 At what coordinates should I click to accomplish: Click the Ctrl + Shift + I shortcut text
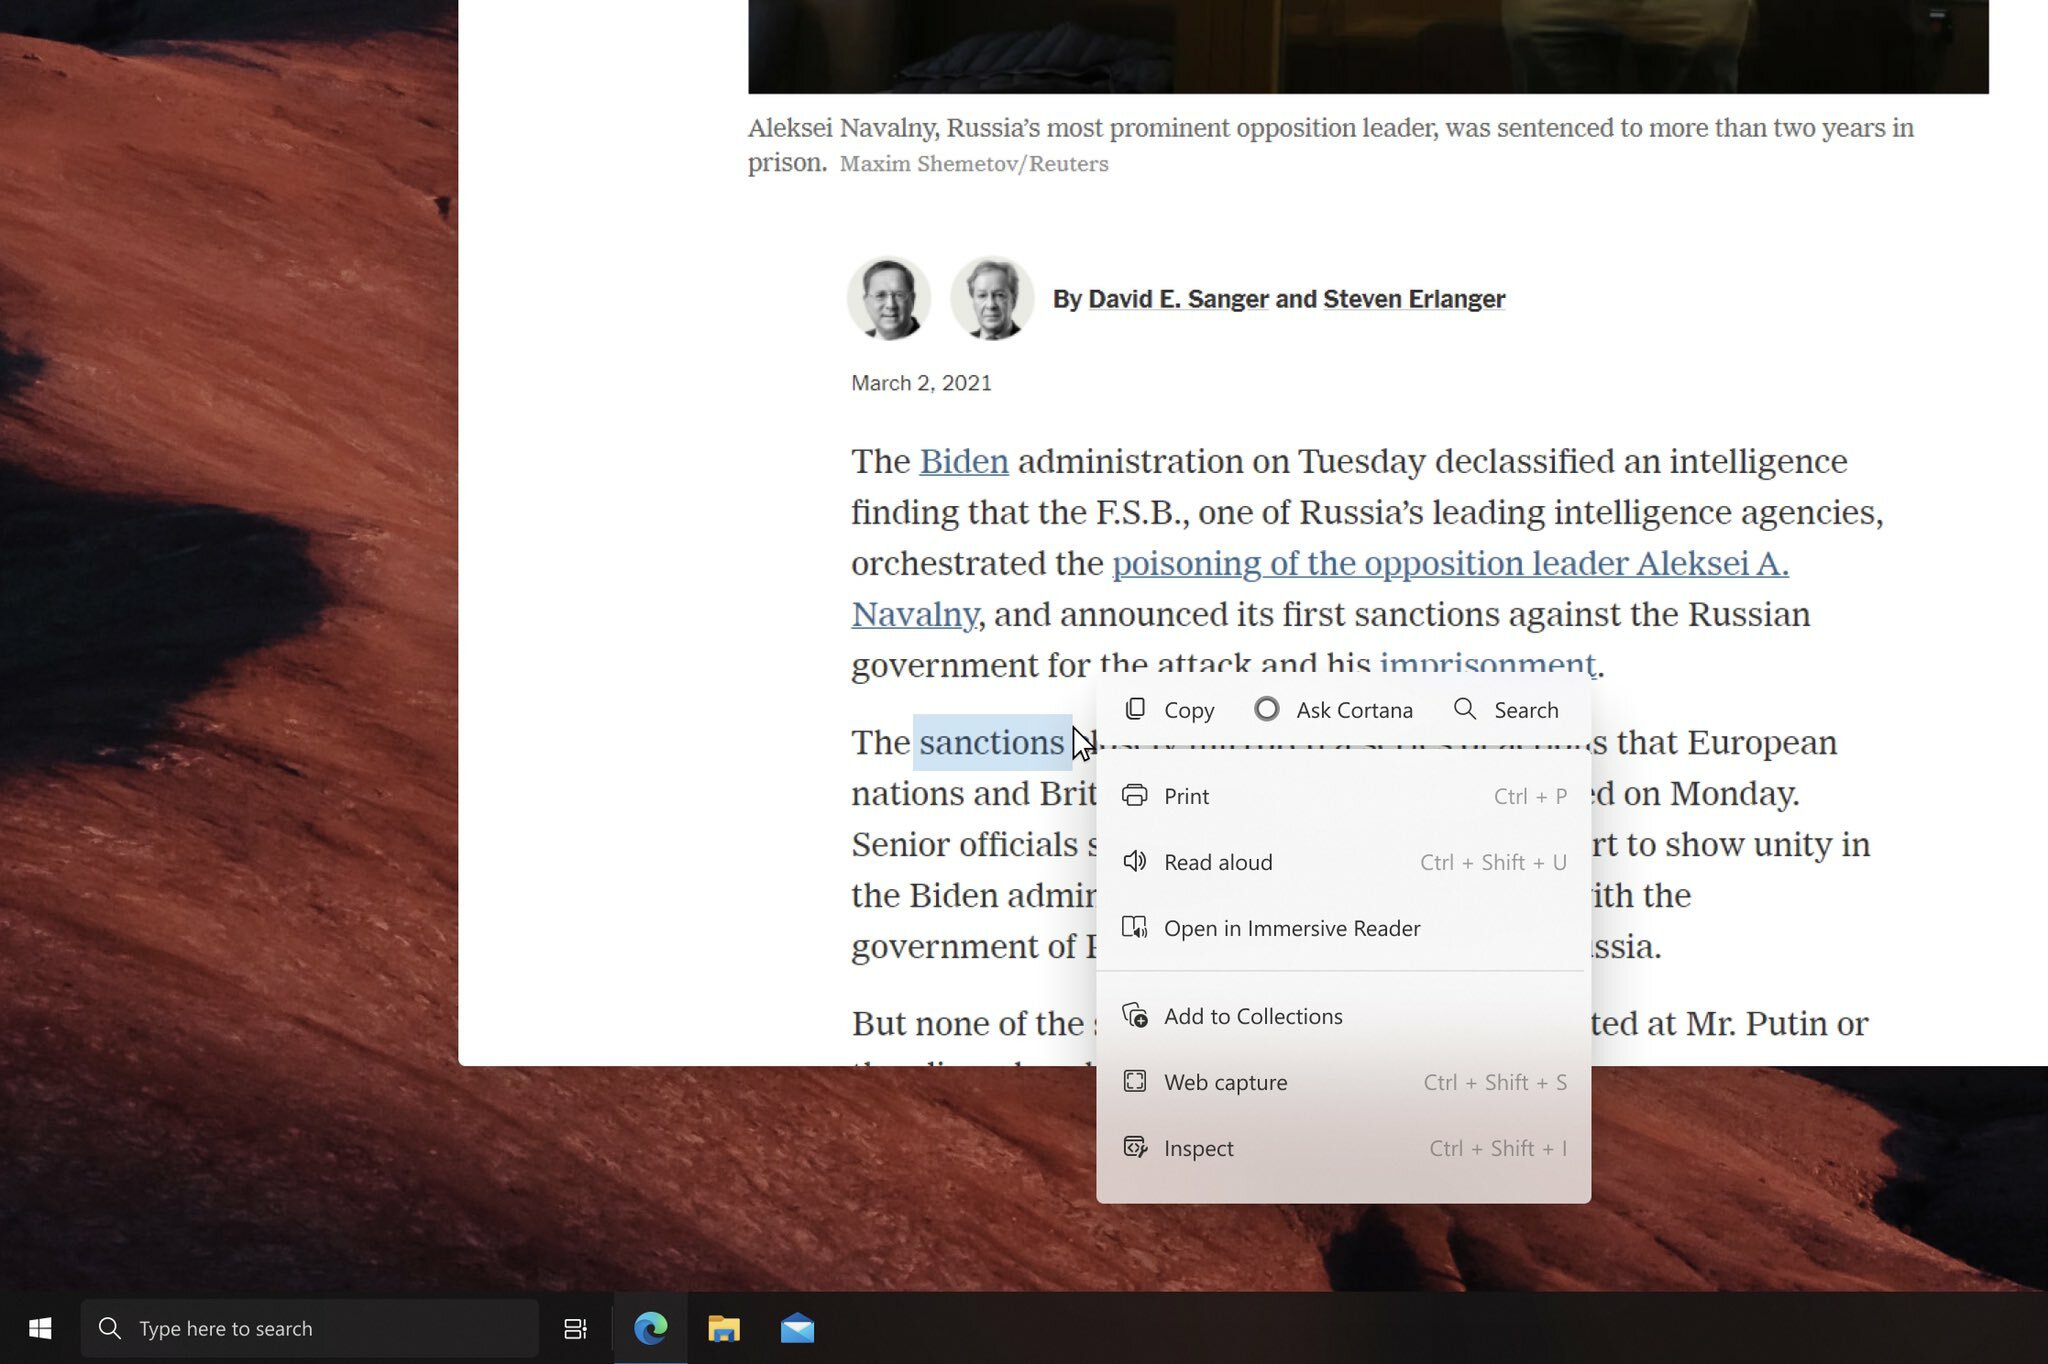pos(1498,1148)
